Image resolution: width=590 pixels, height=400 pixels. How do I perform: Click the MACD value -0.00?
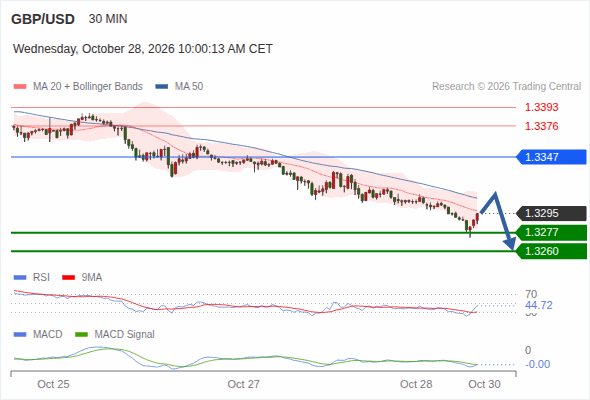click(x=537, y=364)
